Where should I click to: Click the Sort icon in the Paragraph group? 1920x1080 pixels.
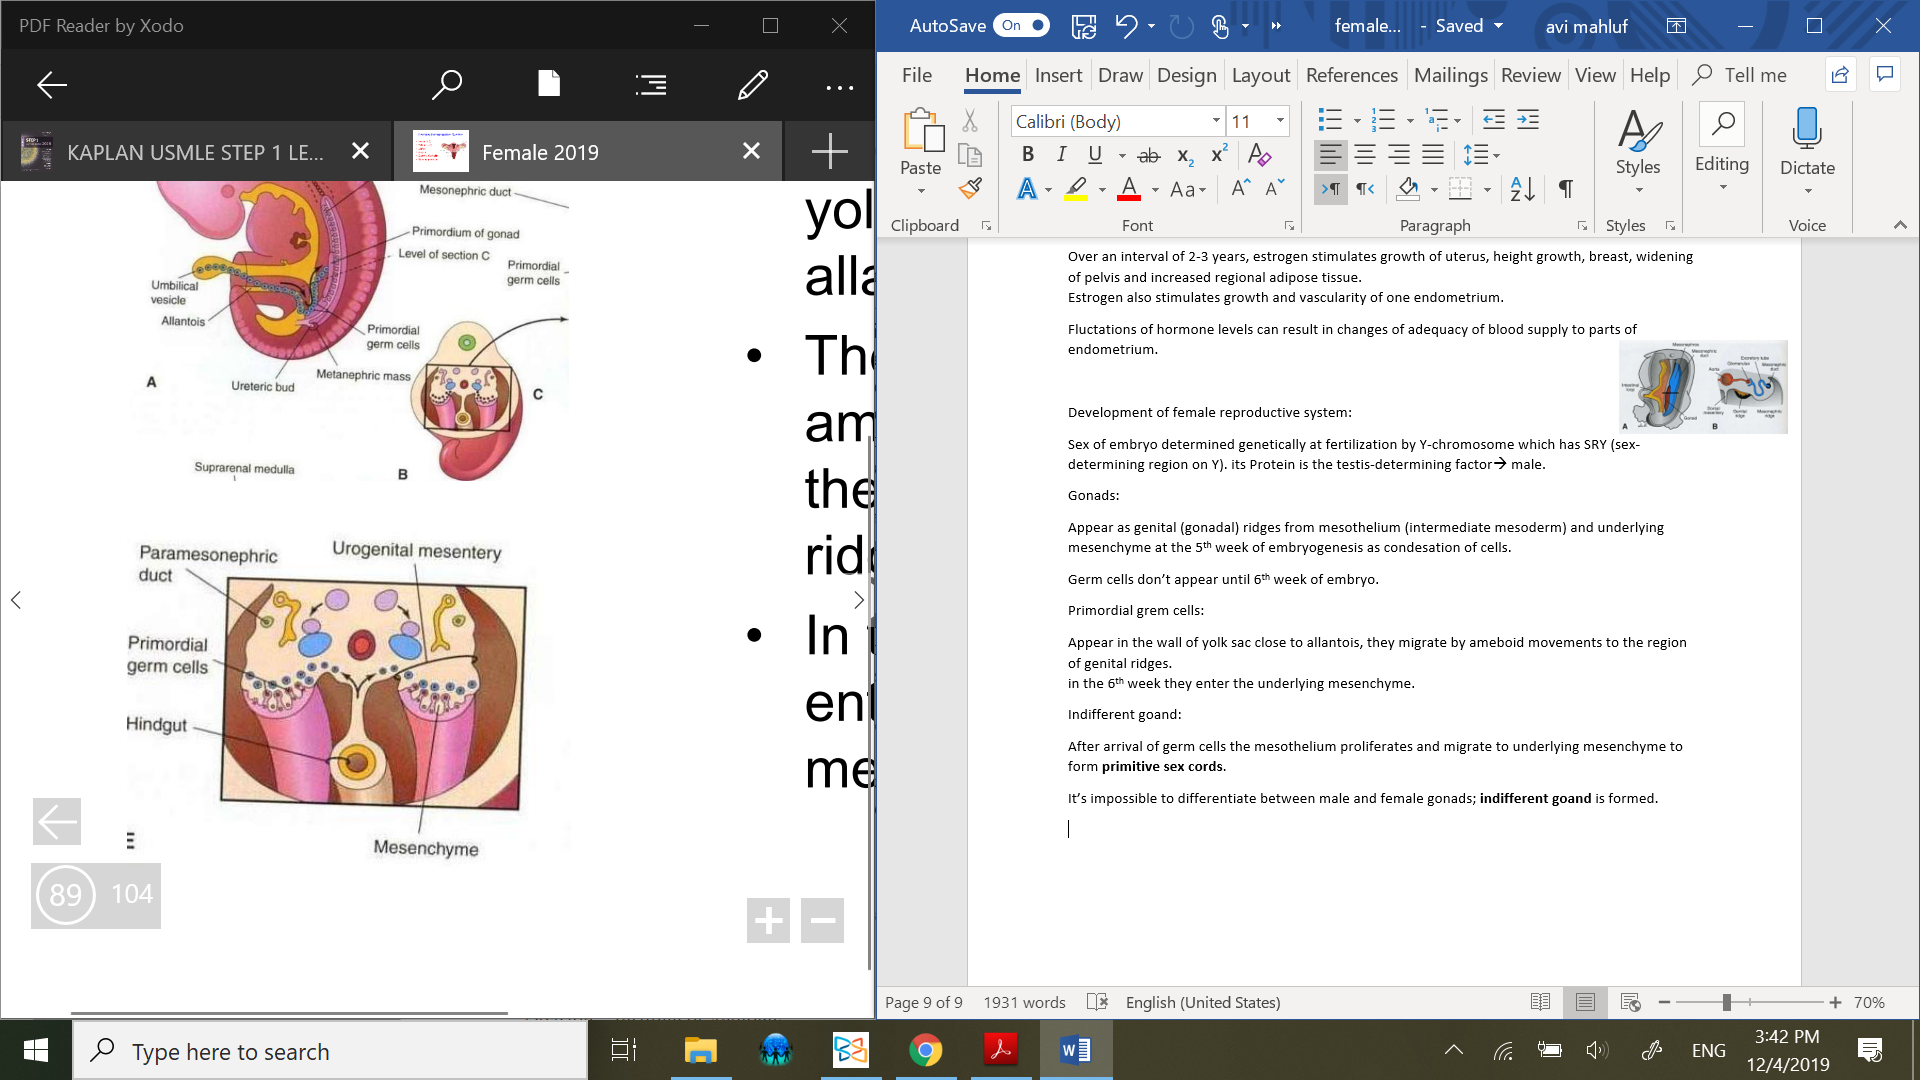[x=1522, y=188]
